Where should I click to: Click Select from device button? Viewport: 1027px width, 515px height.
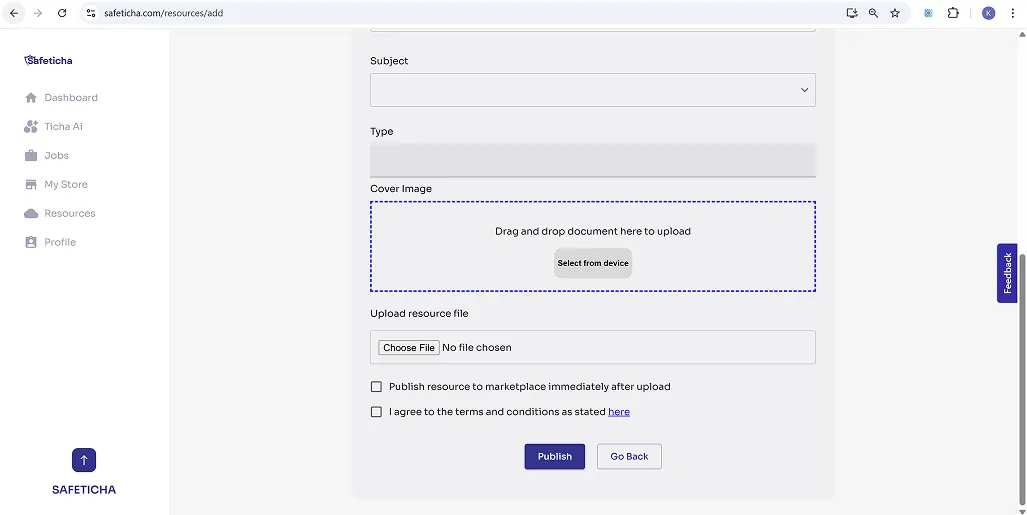593,263
